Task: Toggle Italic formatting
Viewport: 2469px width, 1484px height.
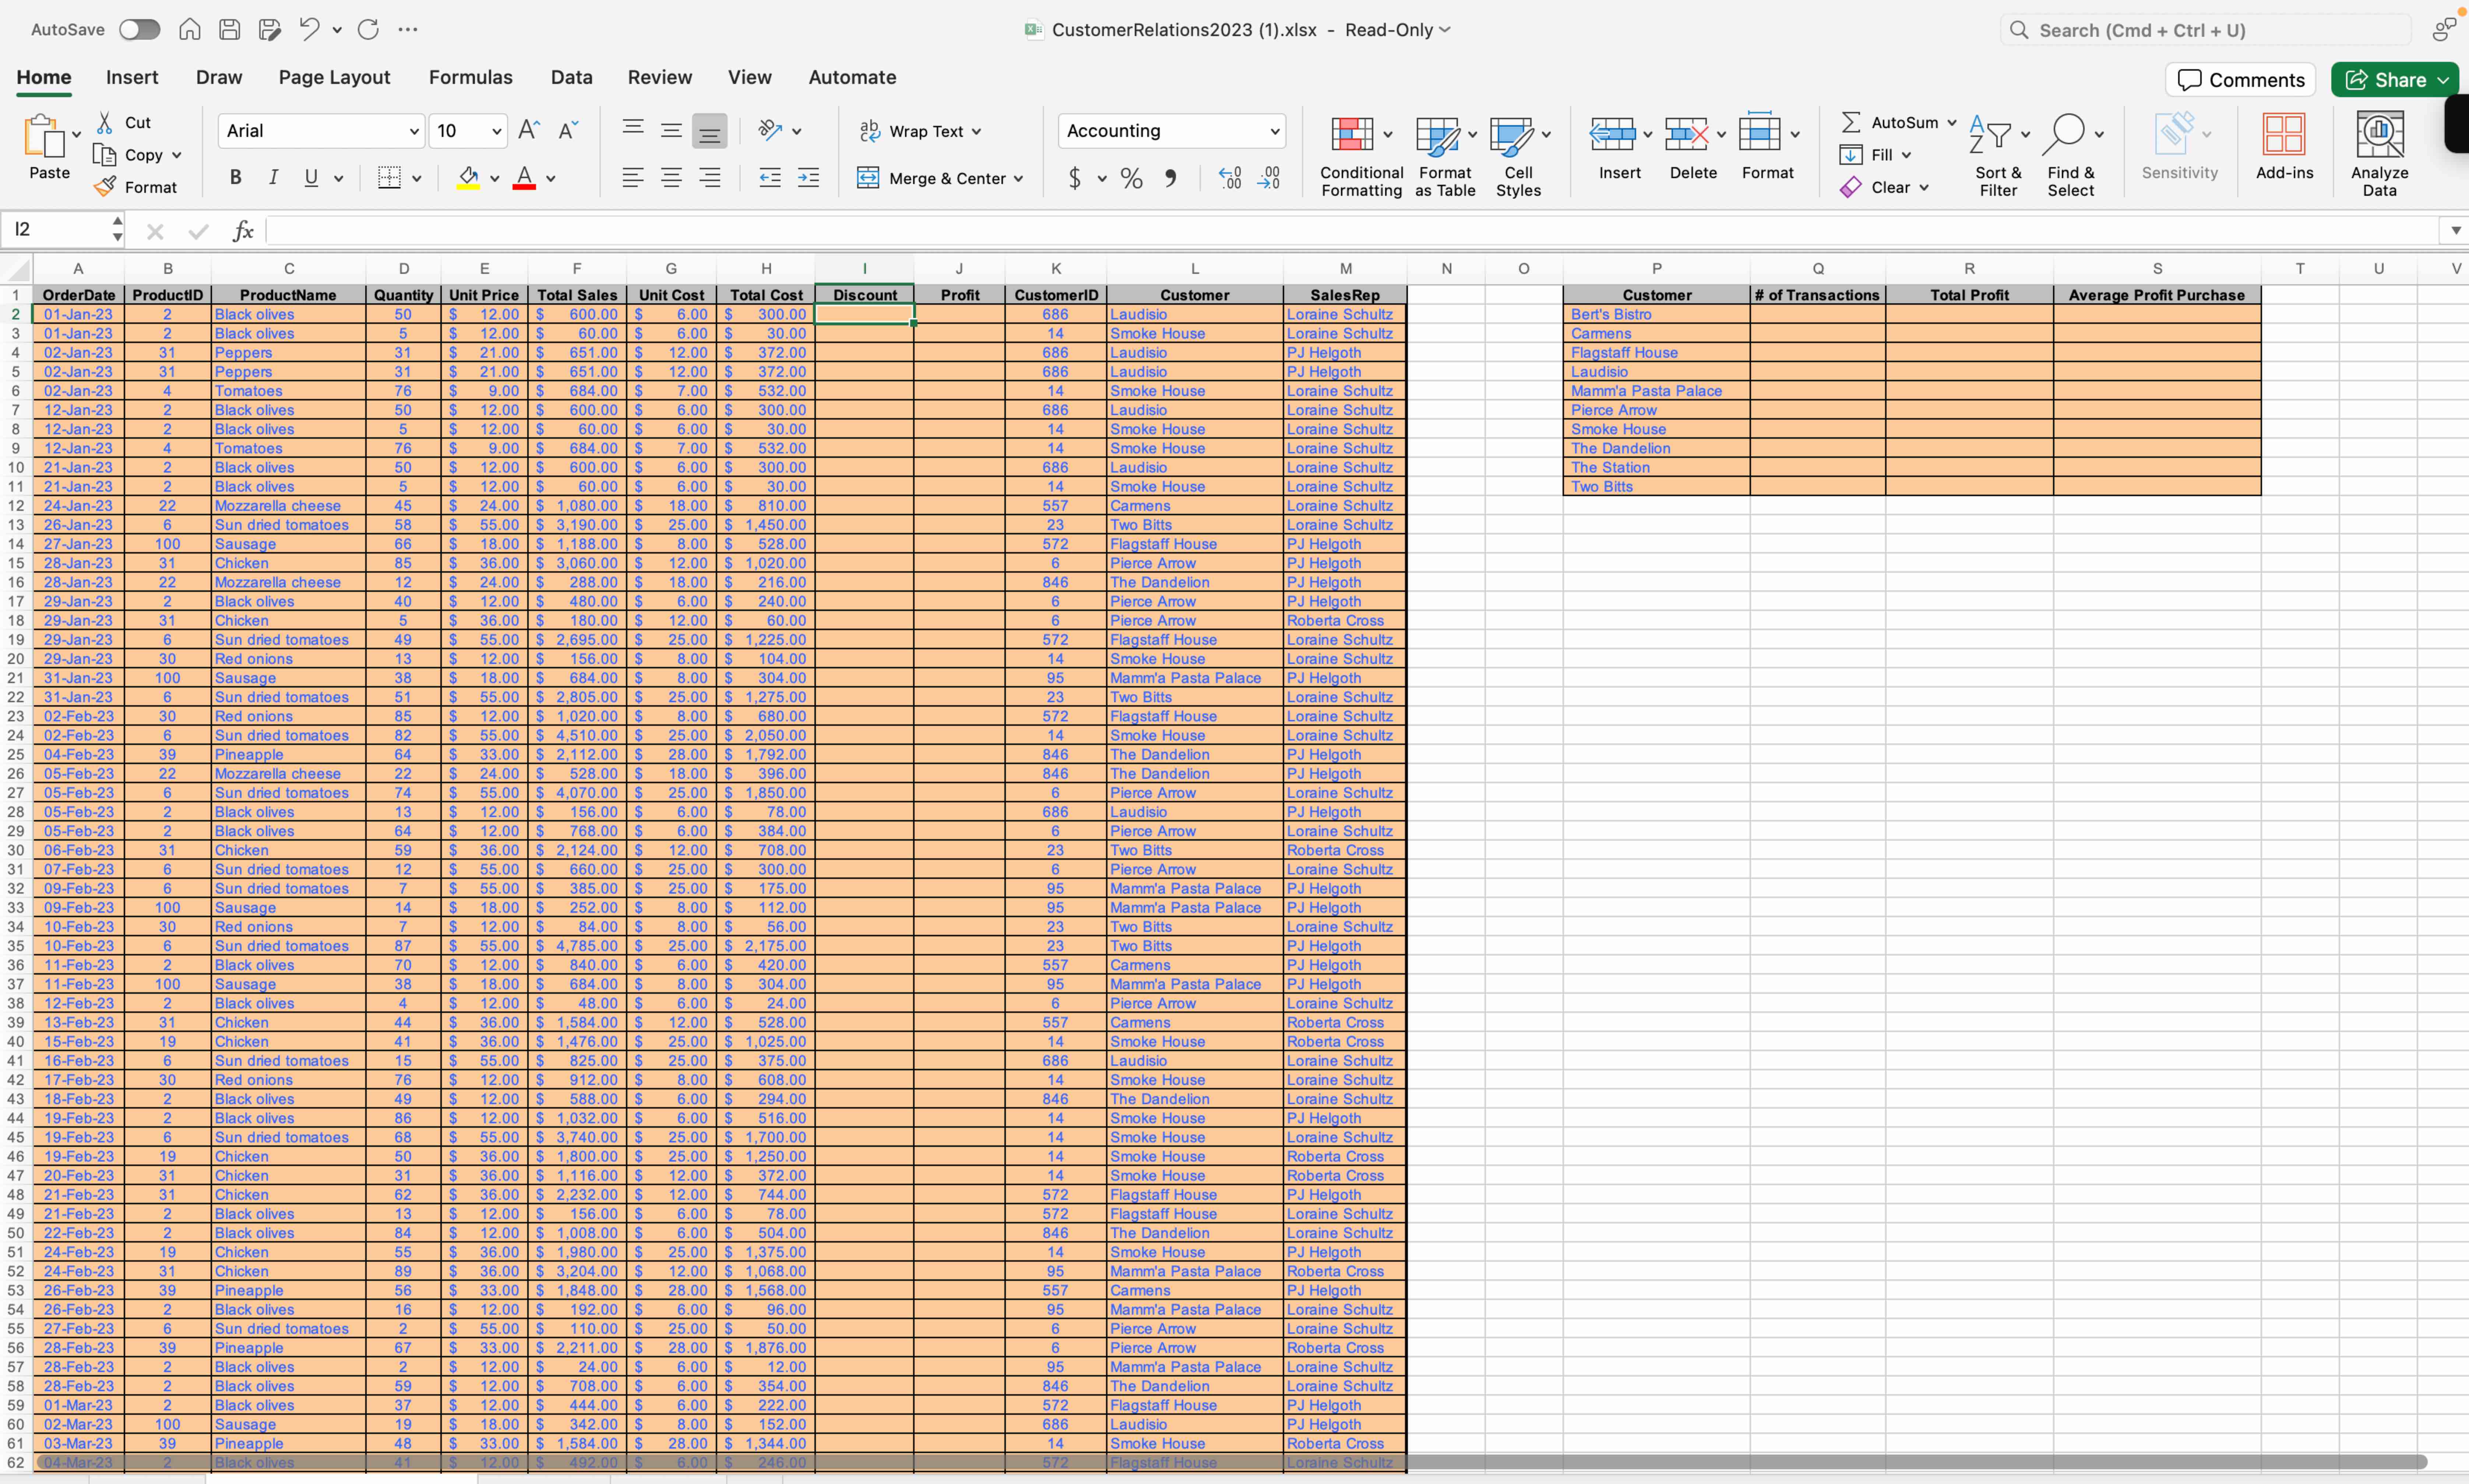Action: [x=273, y=178]
